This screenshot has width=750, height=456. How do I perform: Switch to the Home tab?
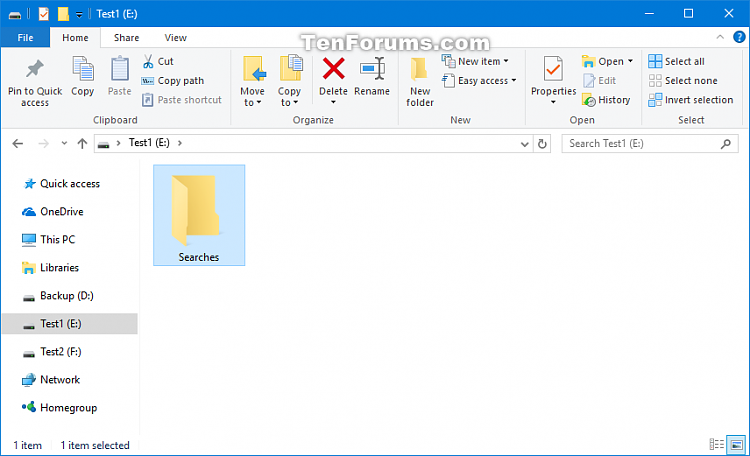coord(75,37)
